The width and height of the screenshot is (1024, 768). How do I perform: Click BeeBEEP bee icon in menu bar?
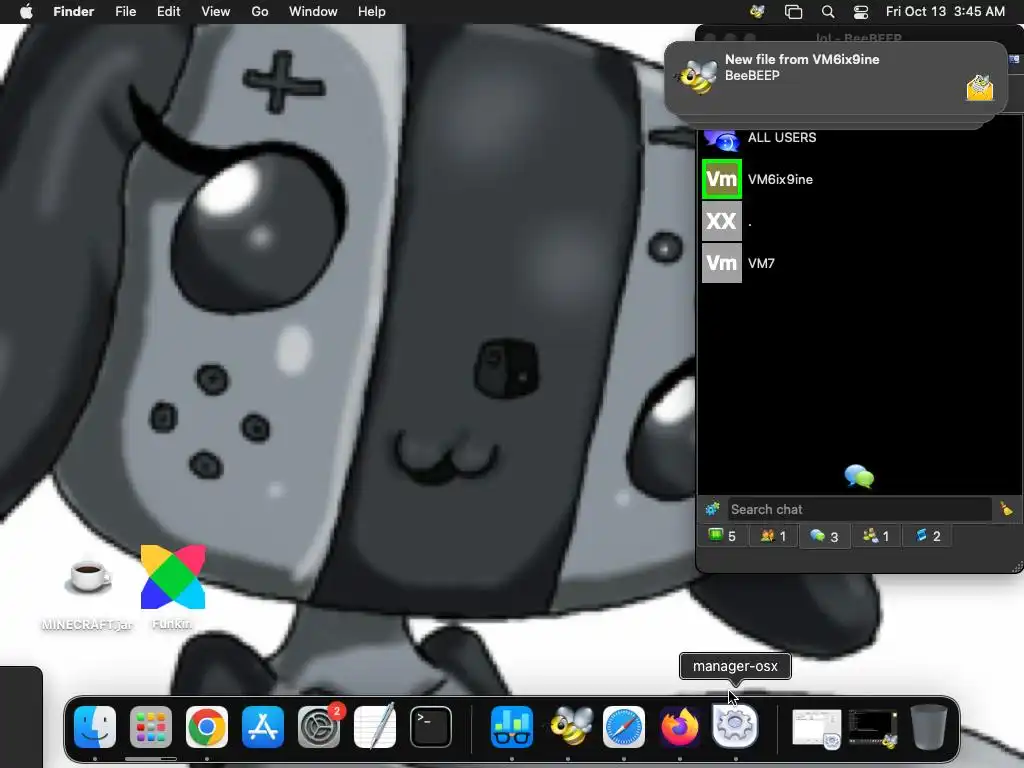click(x=758, y=11)
